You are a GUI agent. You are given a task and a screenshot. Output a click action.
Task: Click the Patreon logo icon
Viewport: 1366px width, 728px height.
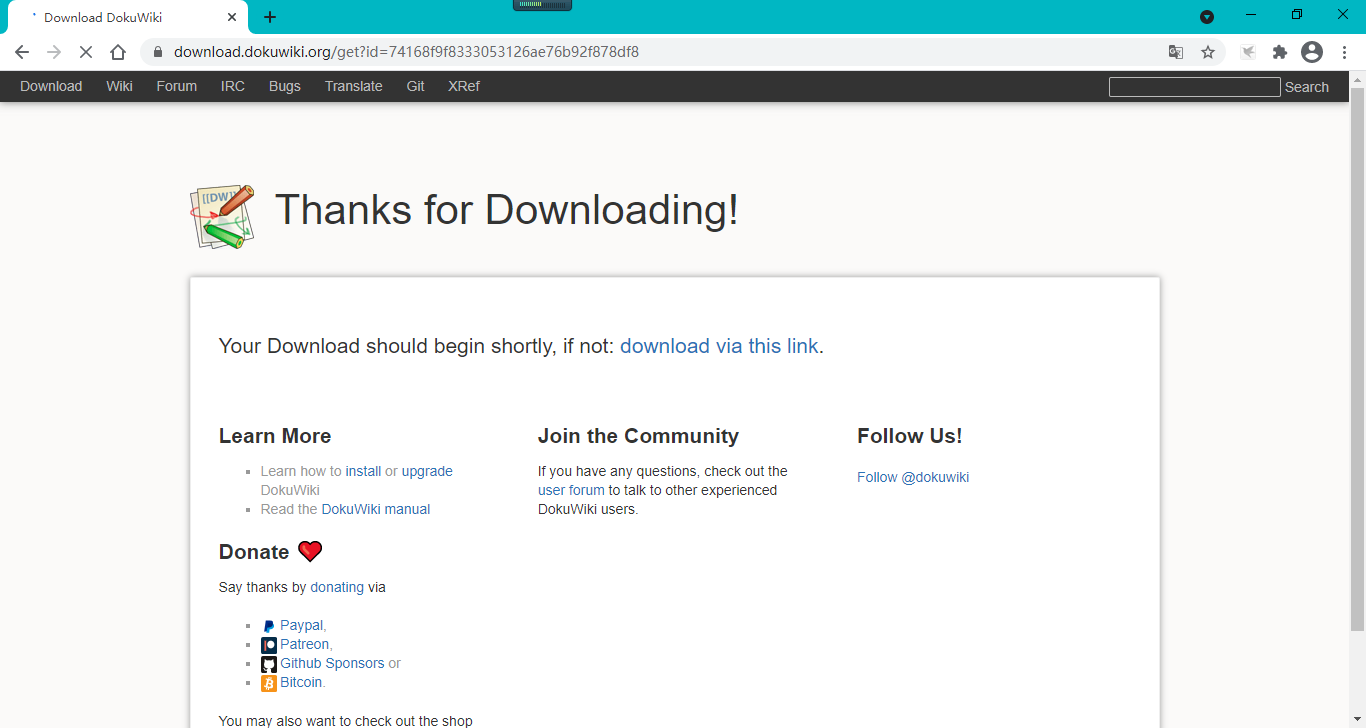tap(269, 645)
